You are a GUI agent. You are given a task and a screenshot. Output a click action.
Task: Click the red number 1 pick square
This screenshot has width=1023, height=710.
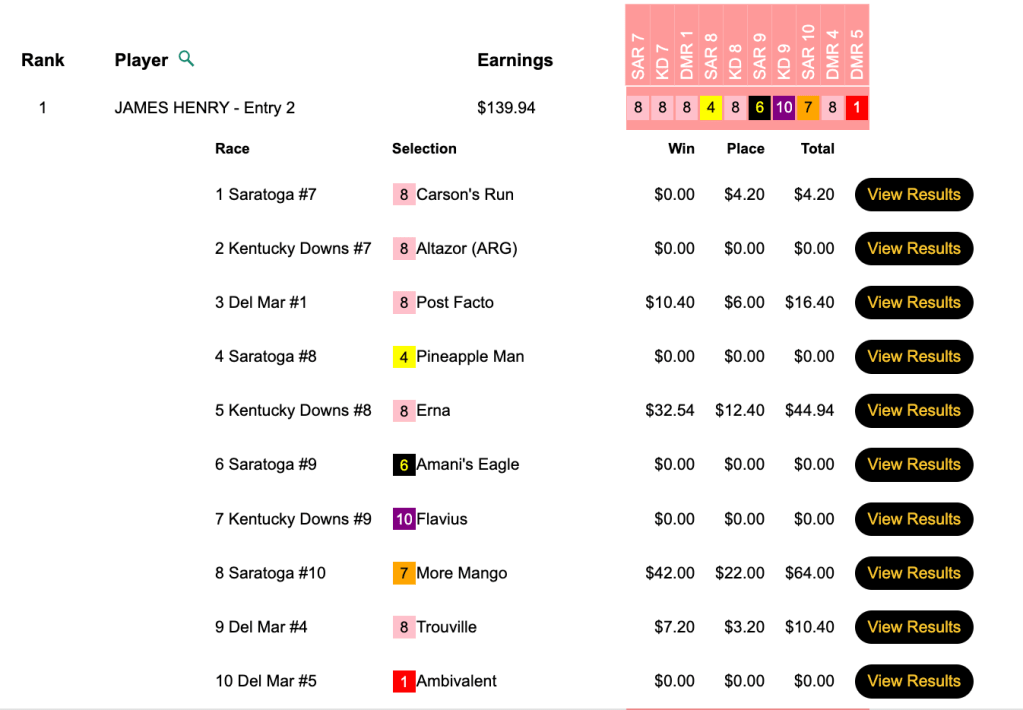(x=857, y=108)
